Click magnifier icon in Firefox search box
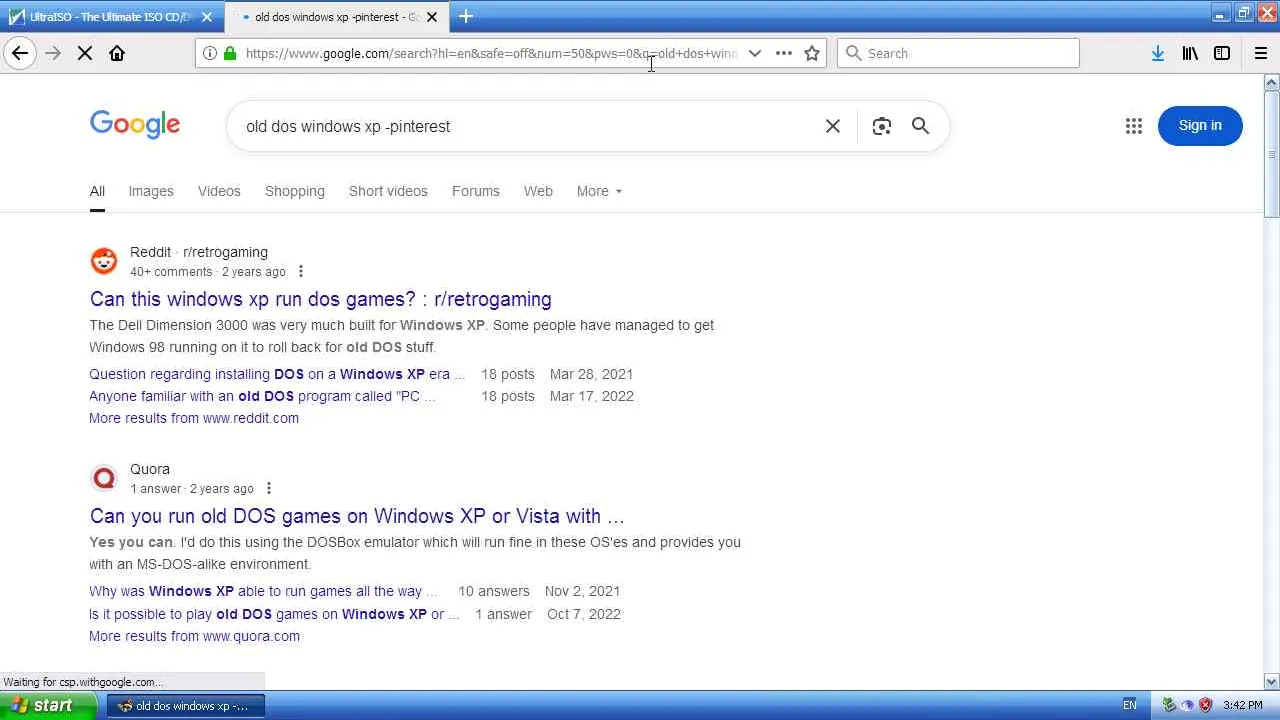 pyautogui.click(x=853, y=53)
